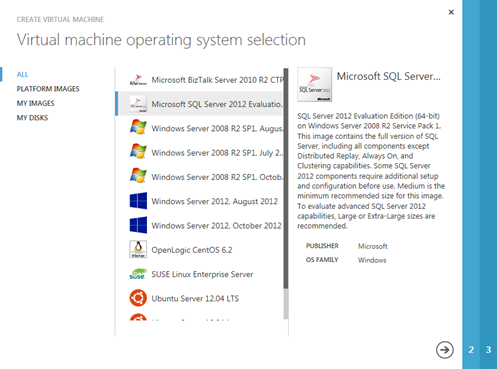
Task: Click the BizTalk Server icon
Action: [x=138, y=80]
